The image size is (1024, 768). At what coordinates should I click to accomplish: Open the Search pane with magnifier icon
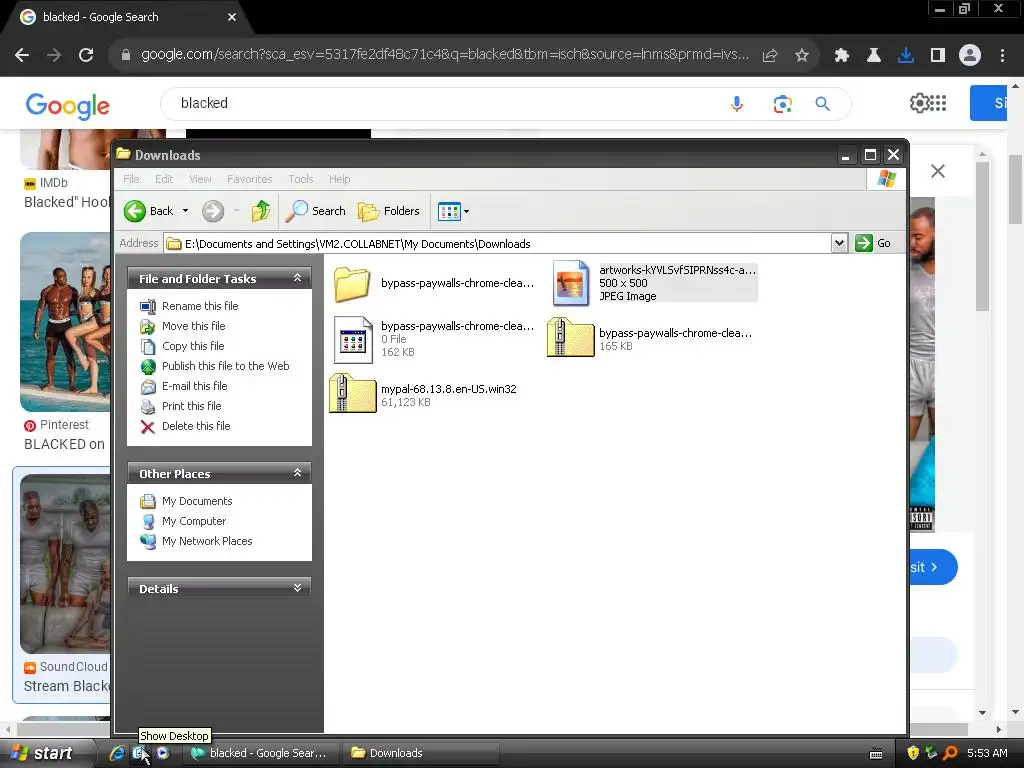(x=315, y=211)
